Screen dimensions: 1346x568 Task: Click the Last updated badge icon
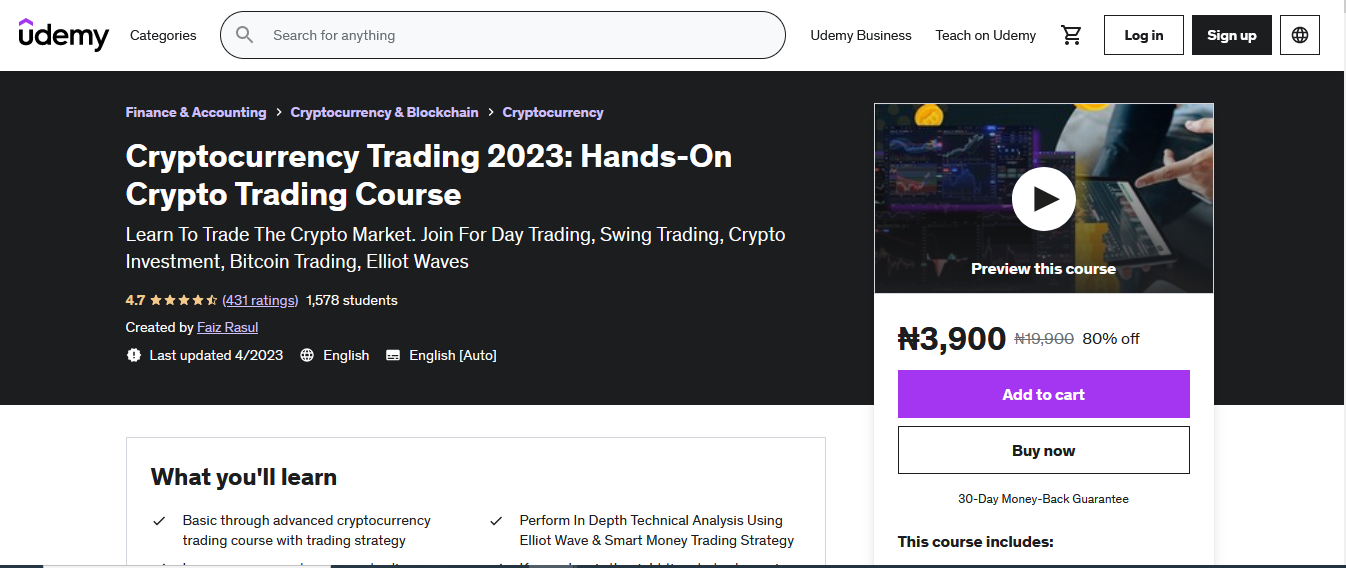click(x=134, y=355)
